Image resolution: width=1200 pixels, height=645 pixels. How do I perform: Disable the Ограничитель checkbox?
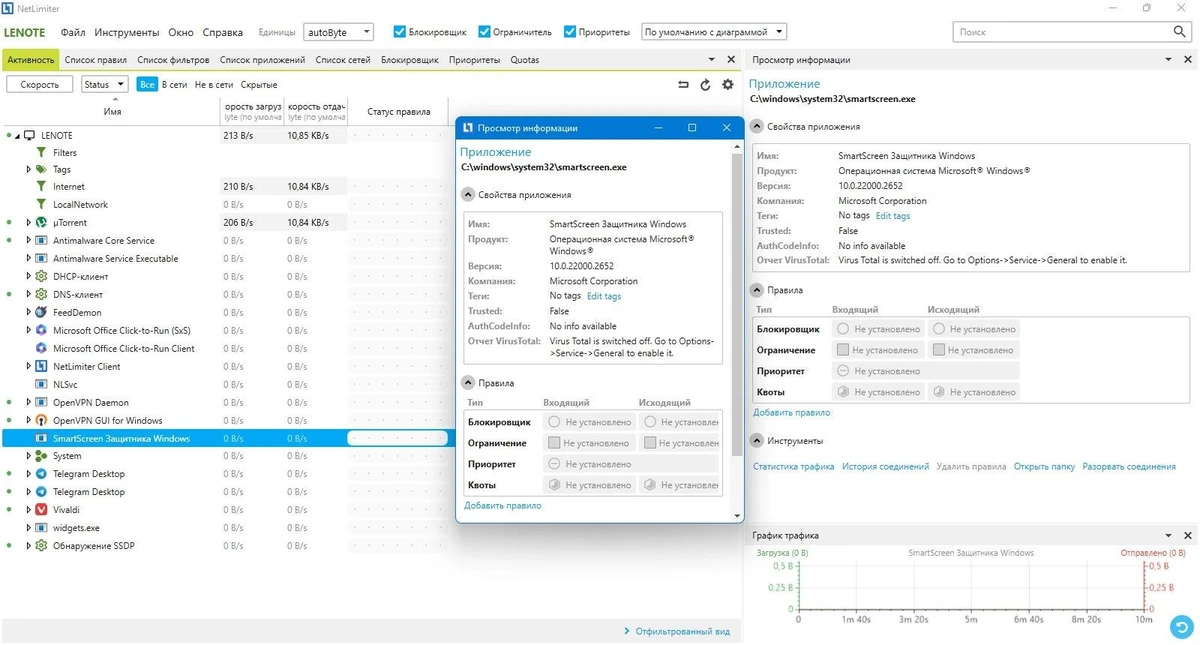(484, 32)
